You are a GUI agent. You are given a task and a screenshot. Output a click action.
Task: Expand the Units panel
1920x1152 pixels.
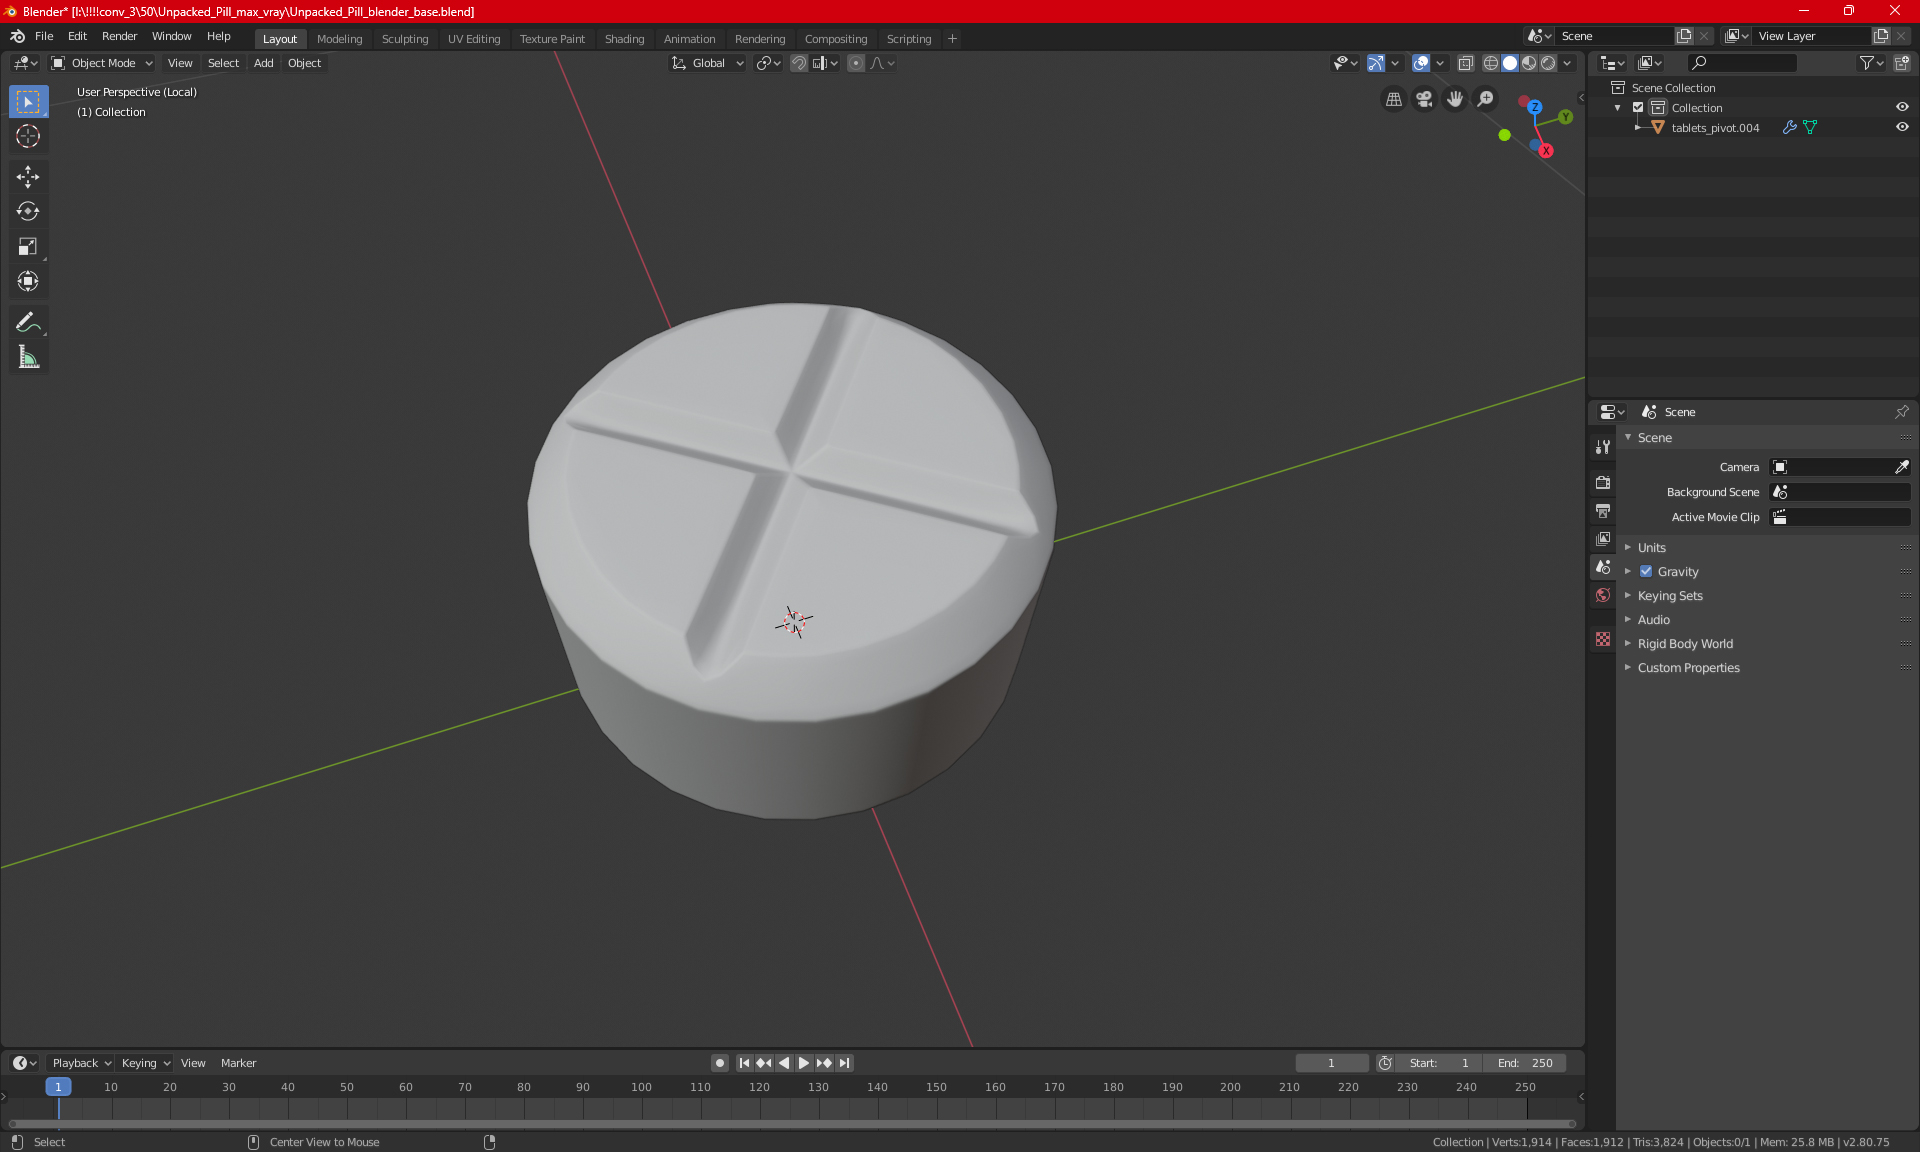pyautogui.click(x=1652, y=548)
